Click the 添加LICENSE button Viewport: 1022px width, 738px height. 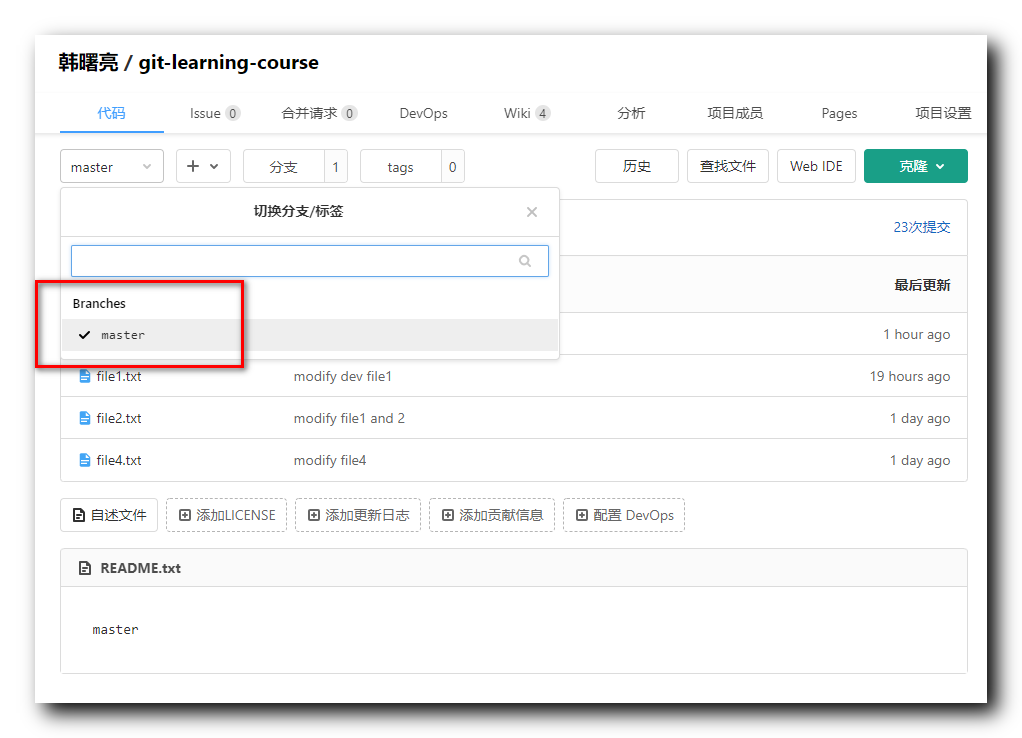[x=226, y=515]
